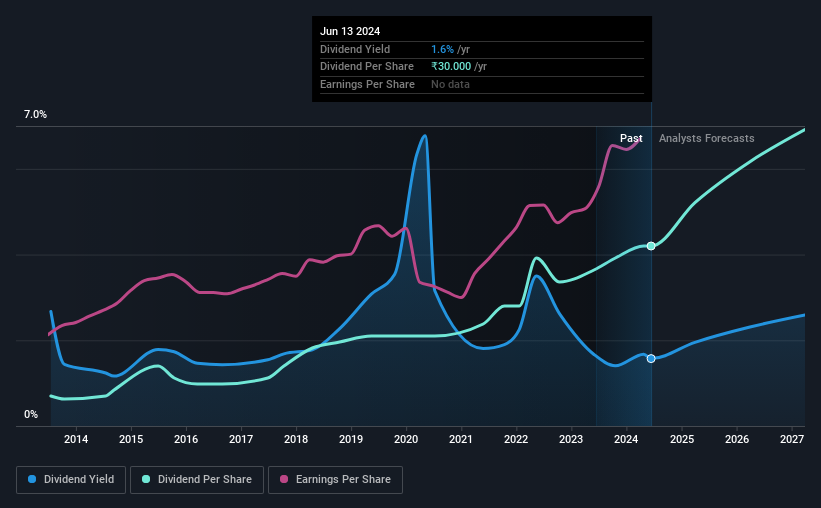Toggle the Earnings Per Share legend button
The height and width of the screenshot is (508, 821).
tap(335, 480)
